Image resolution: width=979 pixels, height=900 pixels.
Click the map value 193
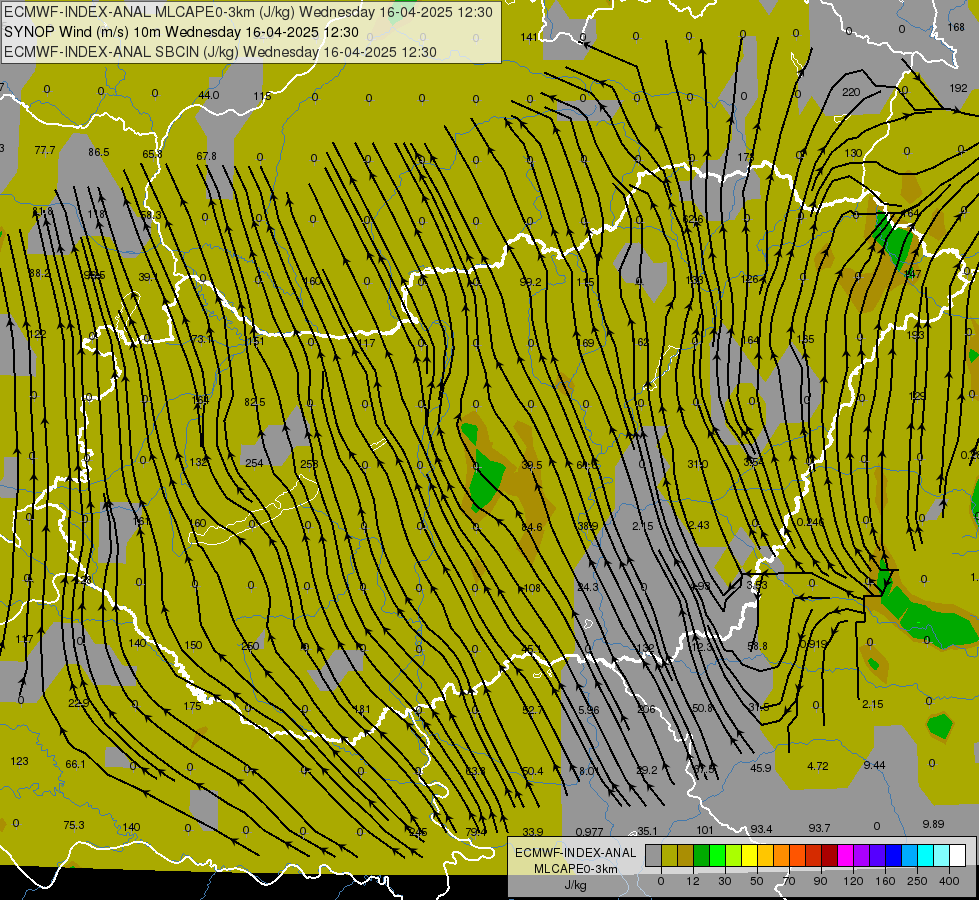click(x=915, y=335)
